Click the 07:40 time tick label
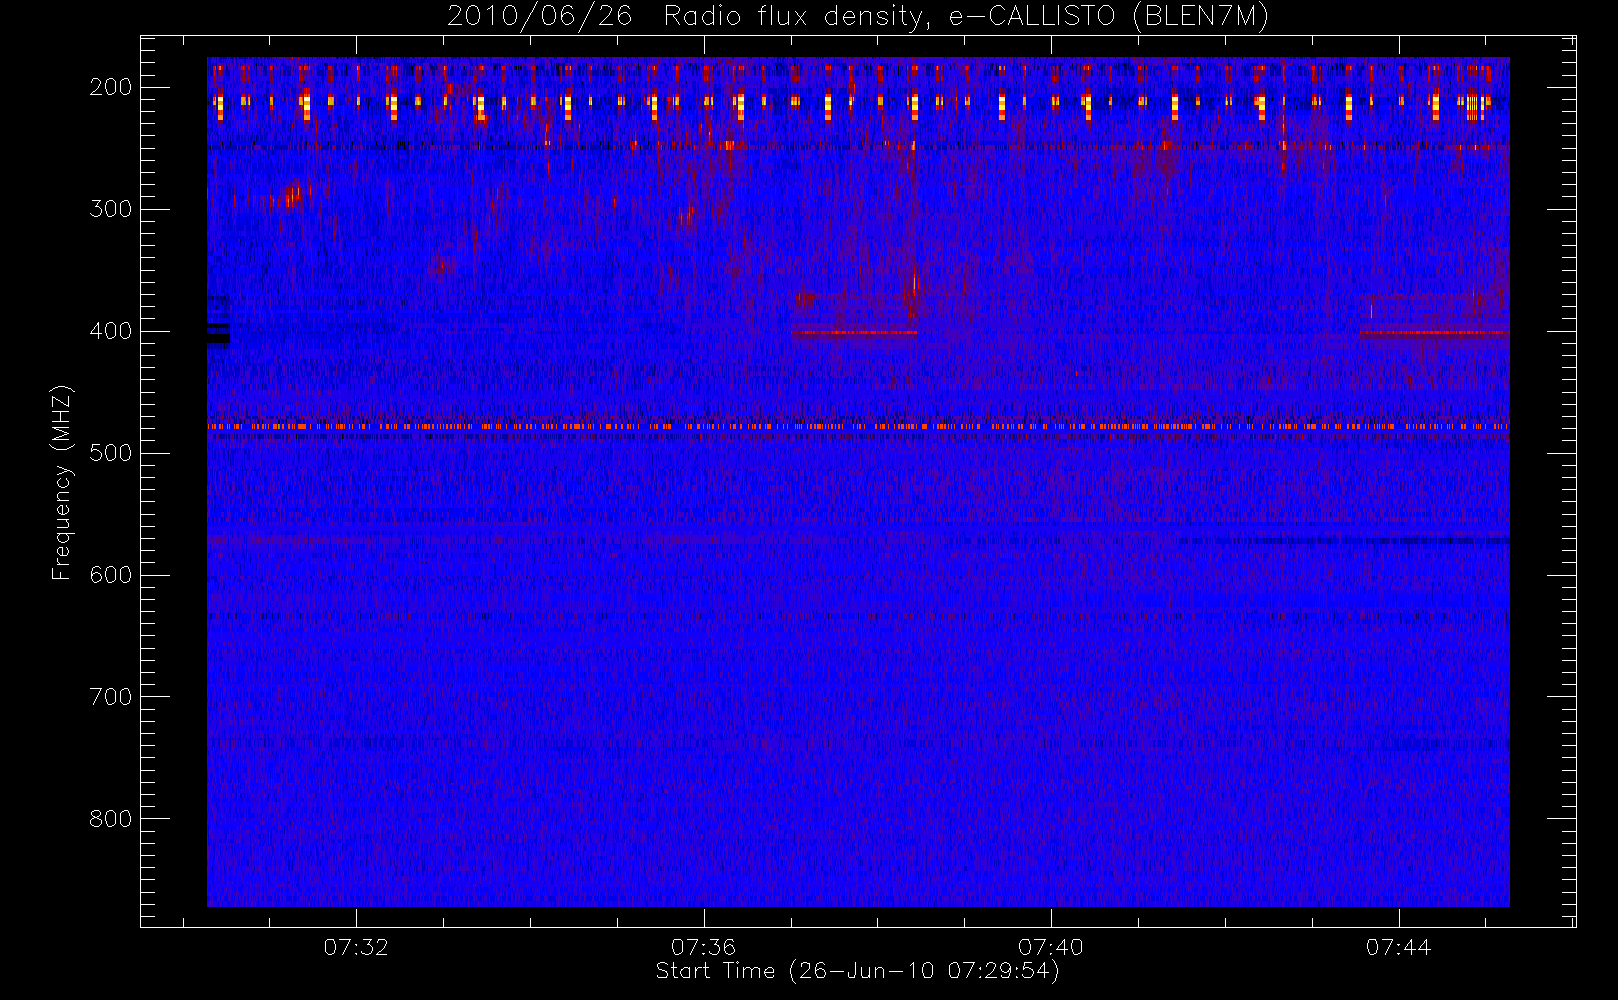This screenshot has height=1000, width=1618. click(x=1051, y=947)
